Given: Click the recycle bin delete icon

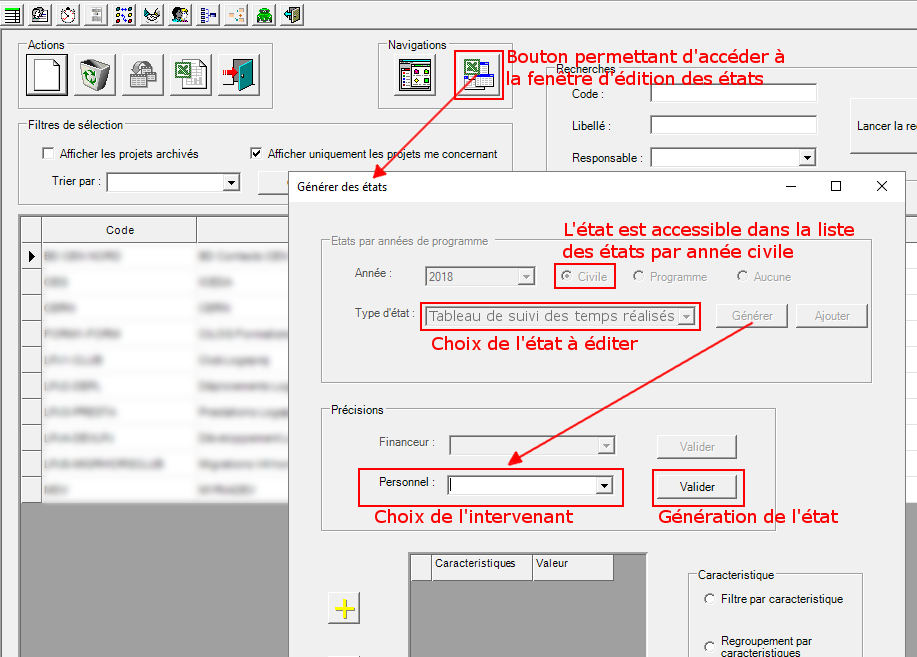Looking at the screenshot, I should (x=93, y=75).
